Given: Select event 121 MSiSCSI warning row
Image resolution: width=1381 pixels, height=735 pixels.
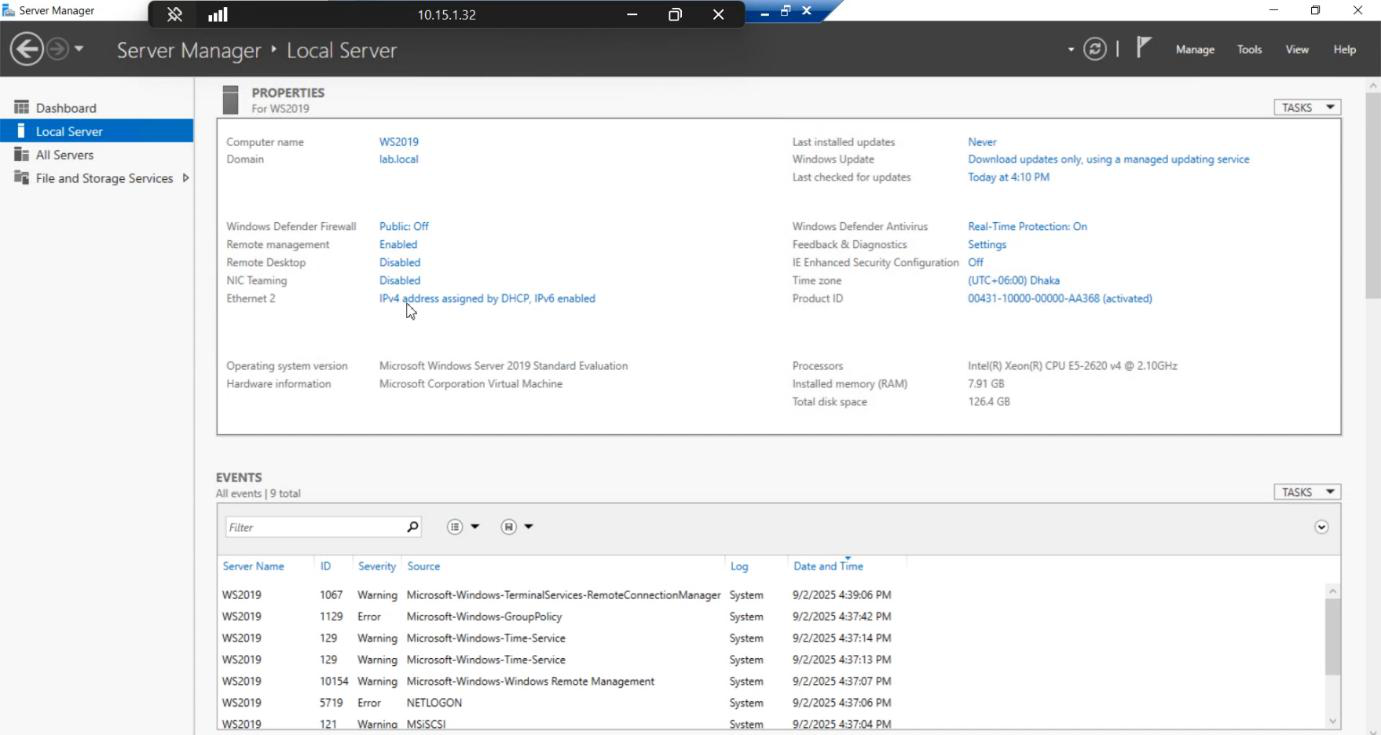Looking at the screenshot, I should [x=770, y=723].
